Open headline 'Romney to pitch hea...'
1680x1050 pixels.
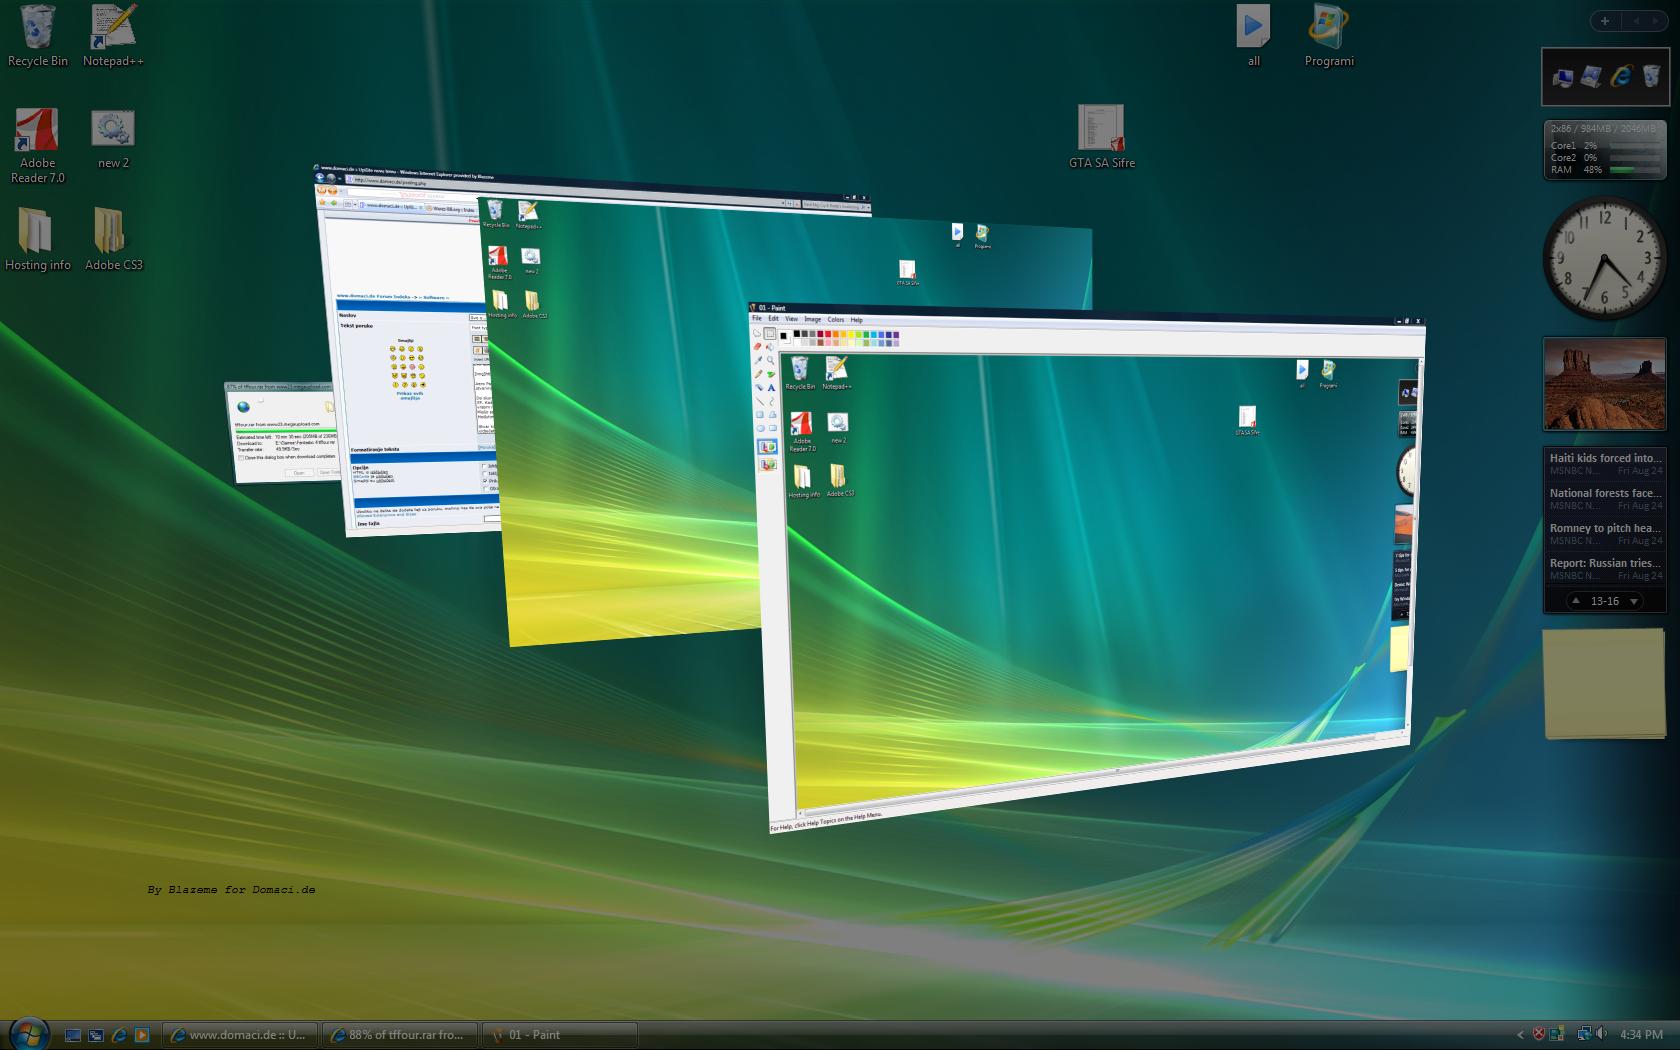pyautogui.click(x=1605, y=528)
